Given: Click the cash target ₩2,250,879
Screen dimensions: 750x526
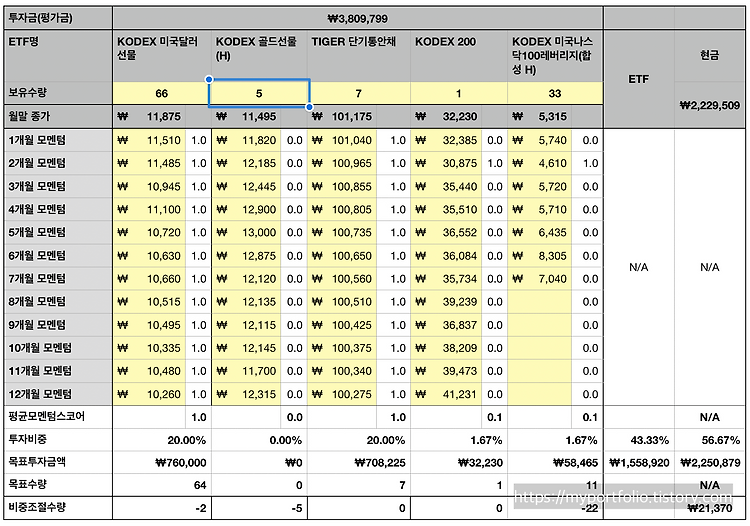Looking at the screenshot, I should point(710,462).
